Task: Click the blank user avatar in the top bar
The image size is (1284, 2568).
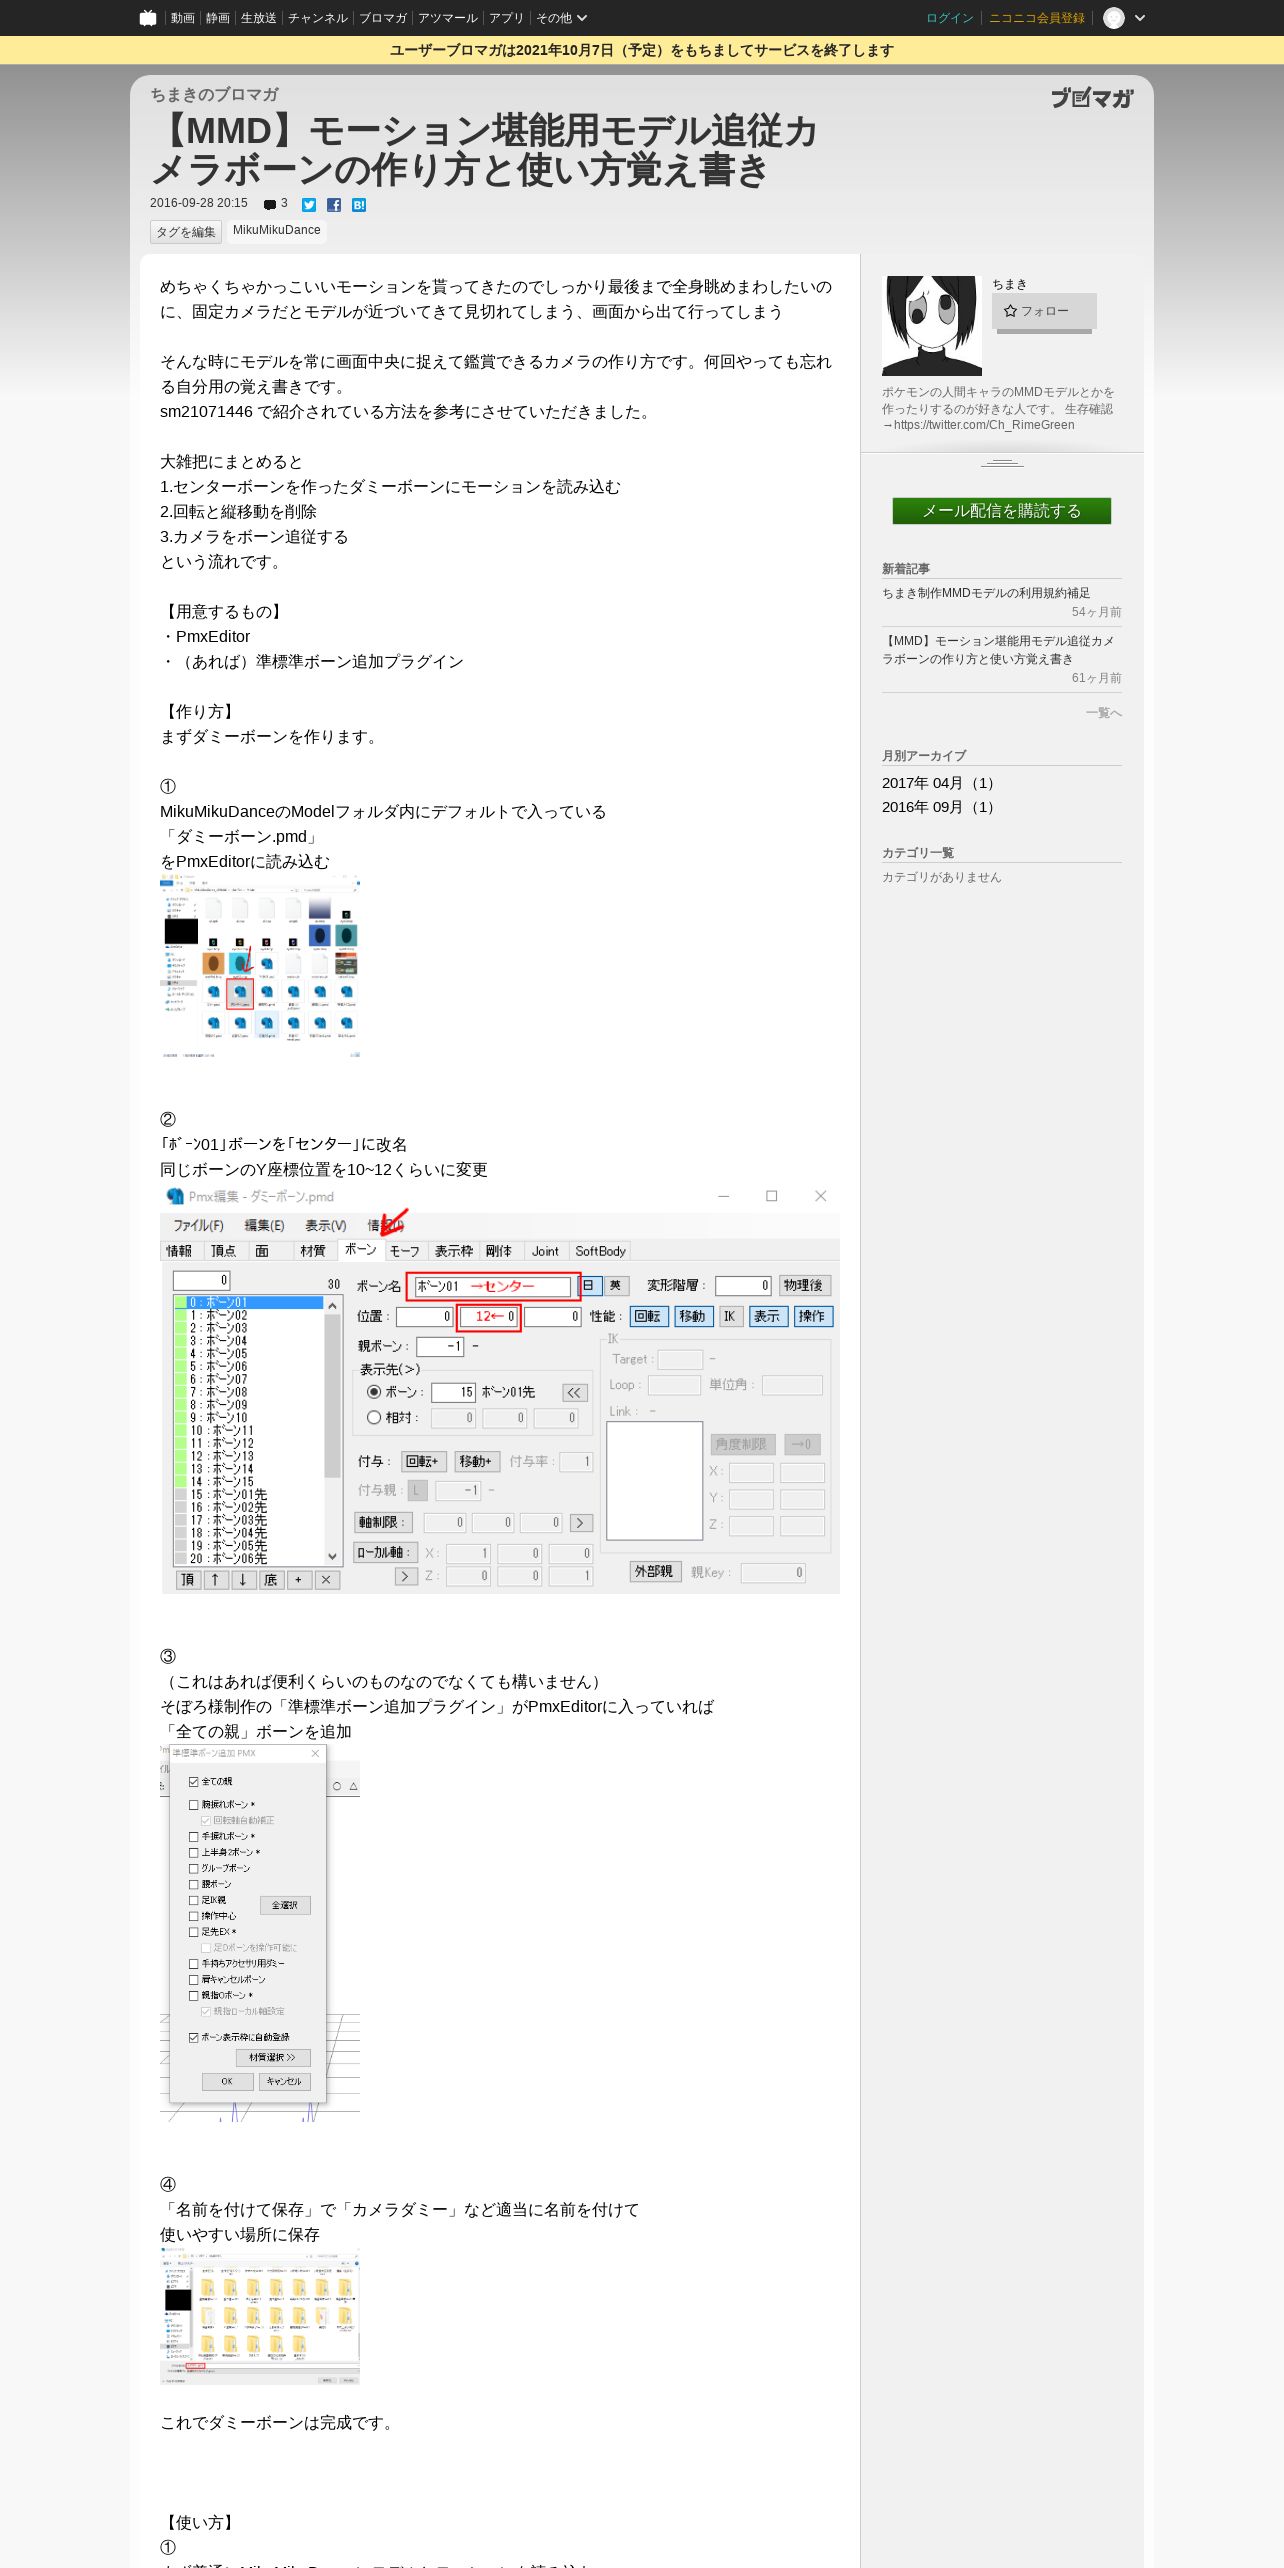Action: [1113, 18]
